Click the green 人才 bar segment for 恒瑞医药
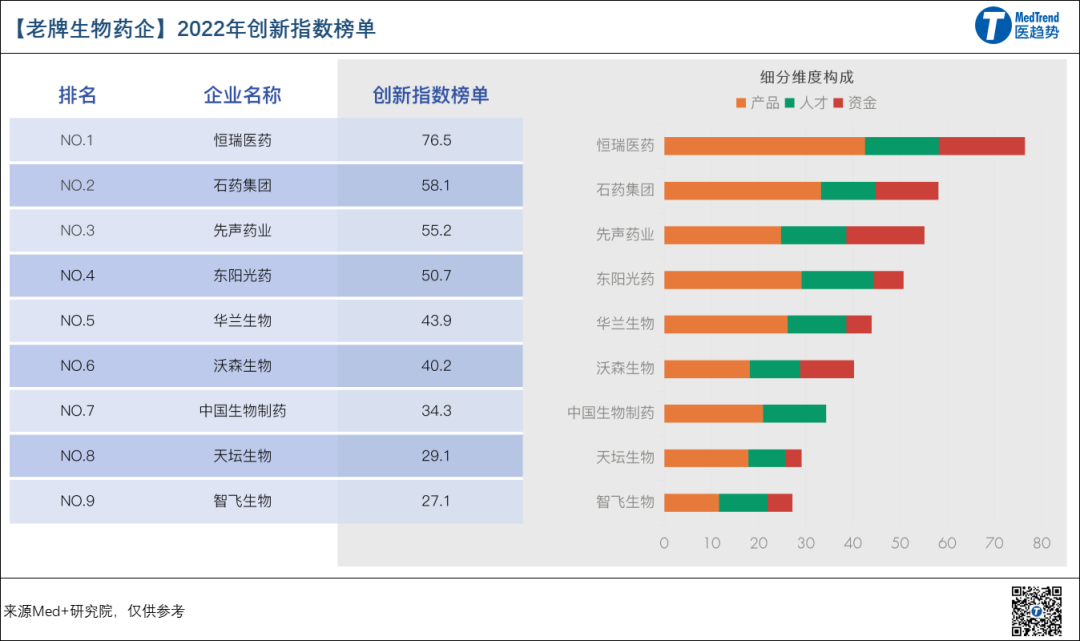The height and width of the screenshot is (641, 1080). click(902, 146)
